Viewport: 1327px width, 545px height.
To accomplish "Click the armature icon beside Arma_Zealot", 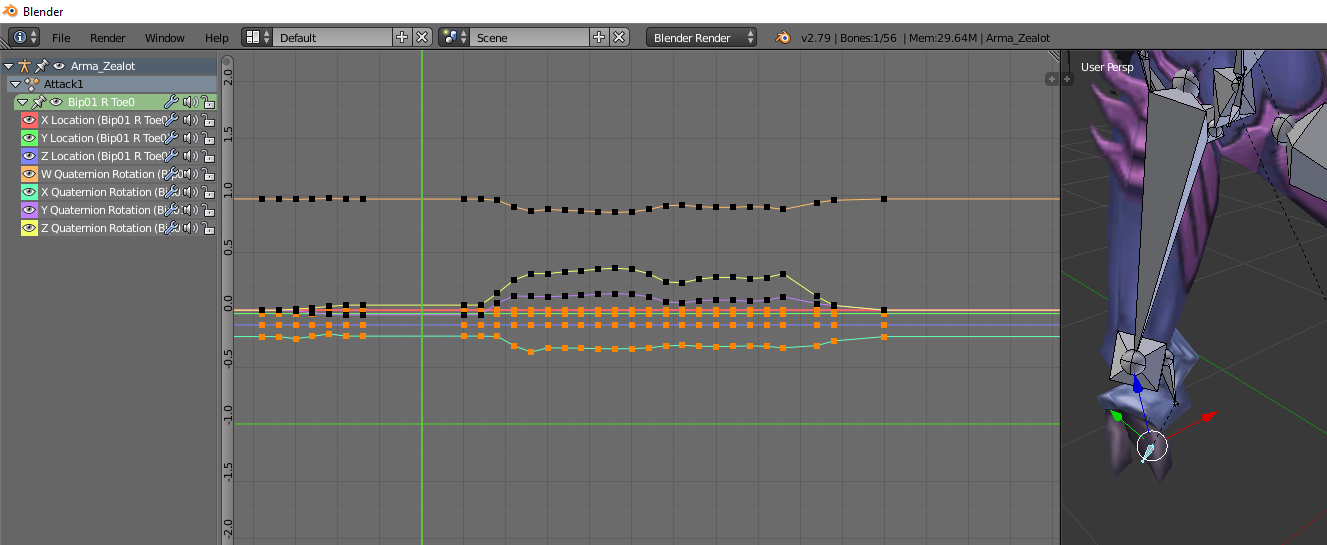I will (x=25, y=66).
